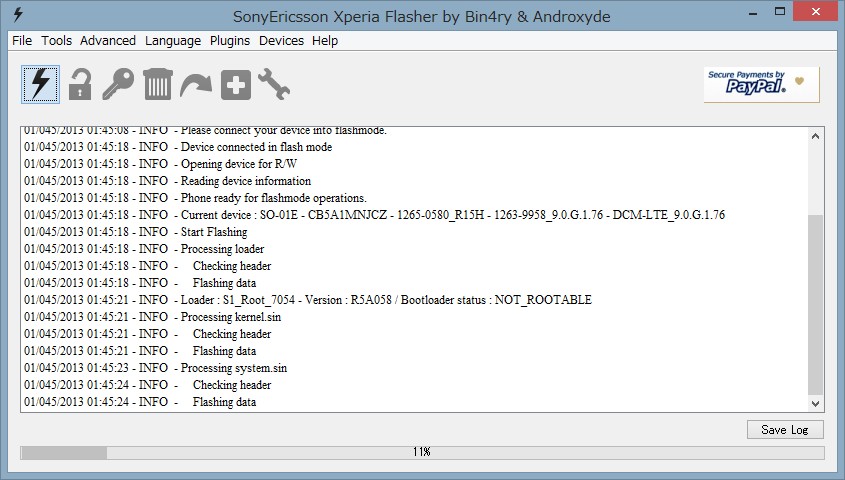Open the Tools menu

(x=56, y=41)
